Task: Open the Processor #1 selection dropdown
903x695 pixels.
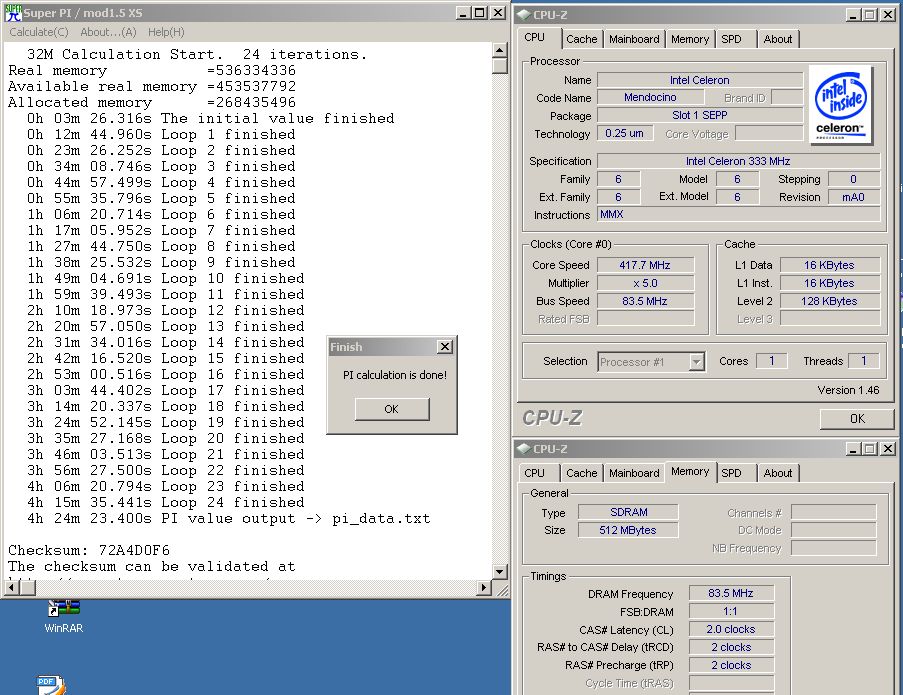Action: (651, 362)
